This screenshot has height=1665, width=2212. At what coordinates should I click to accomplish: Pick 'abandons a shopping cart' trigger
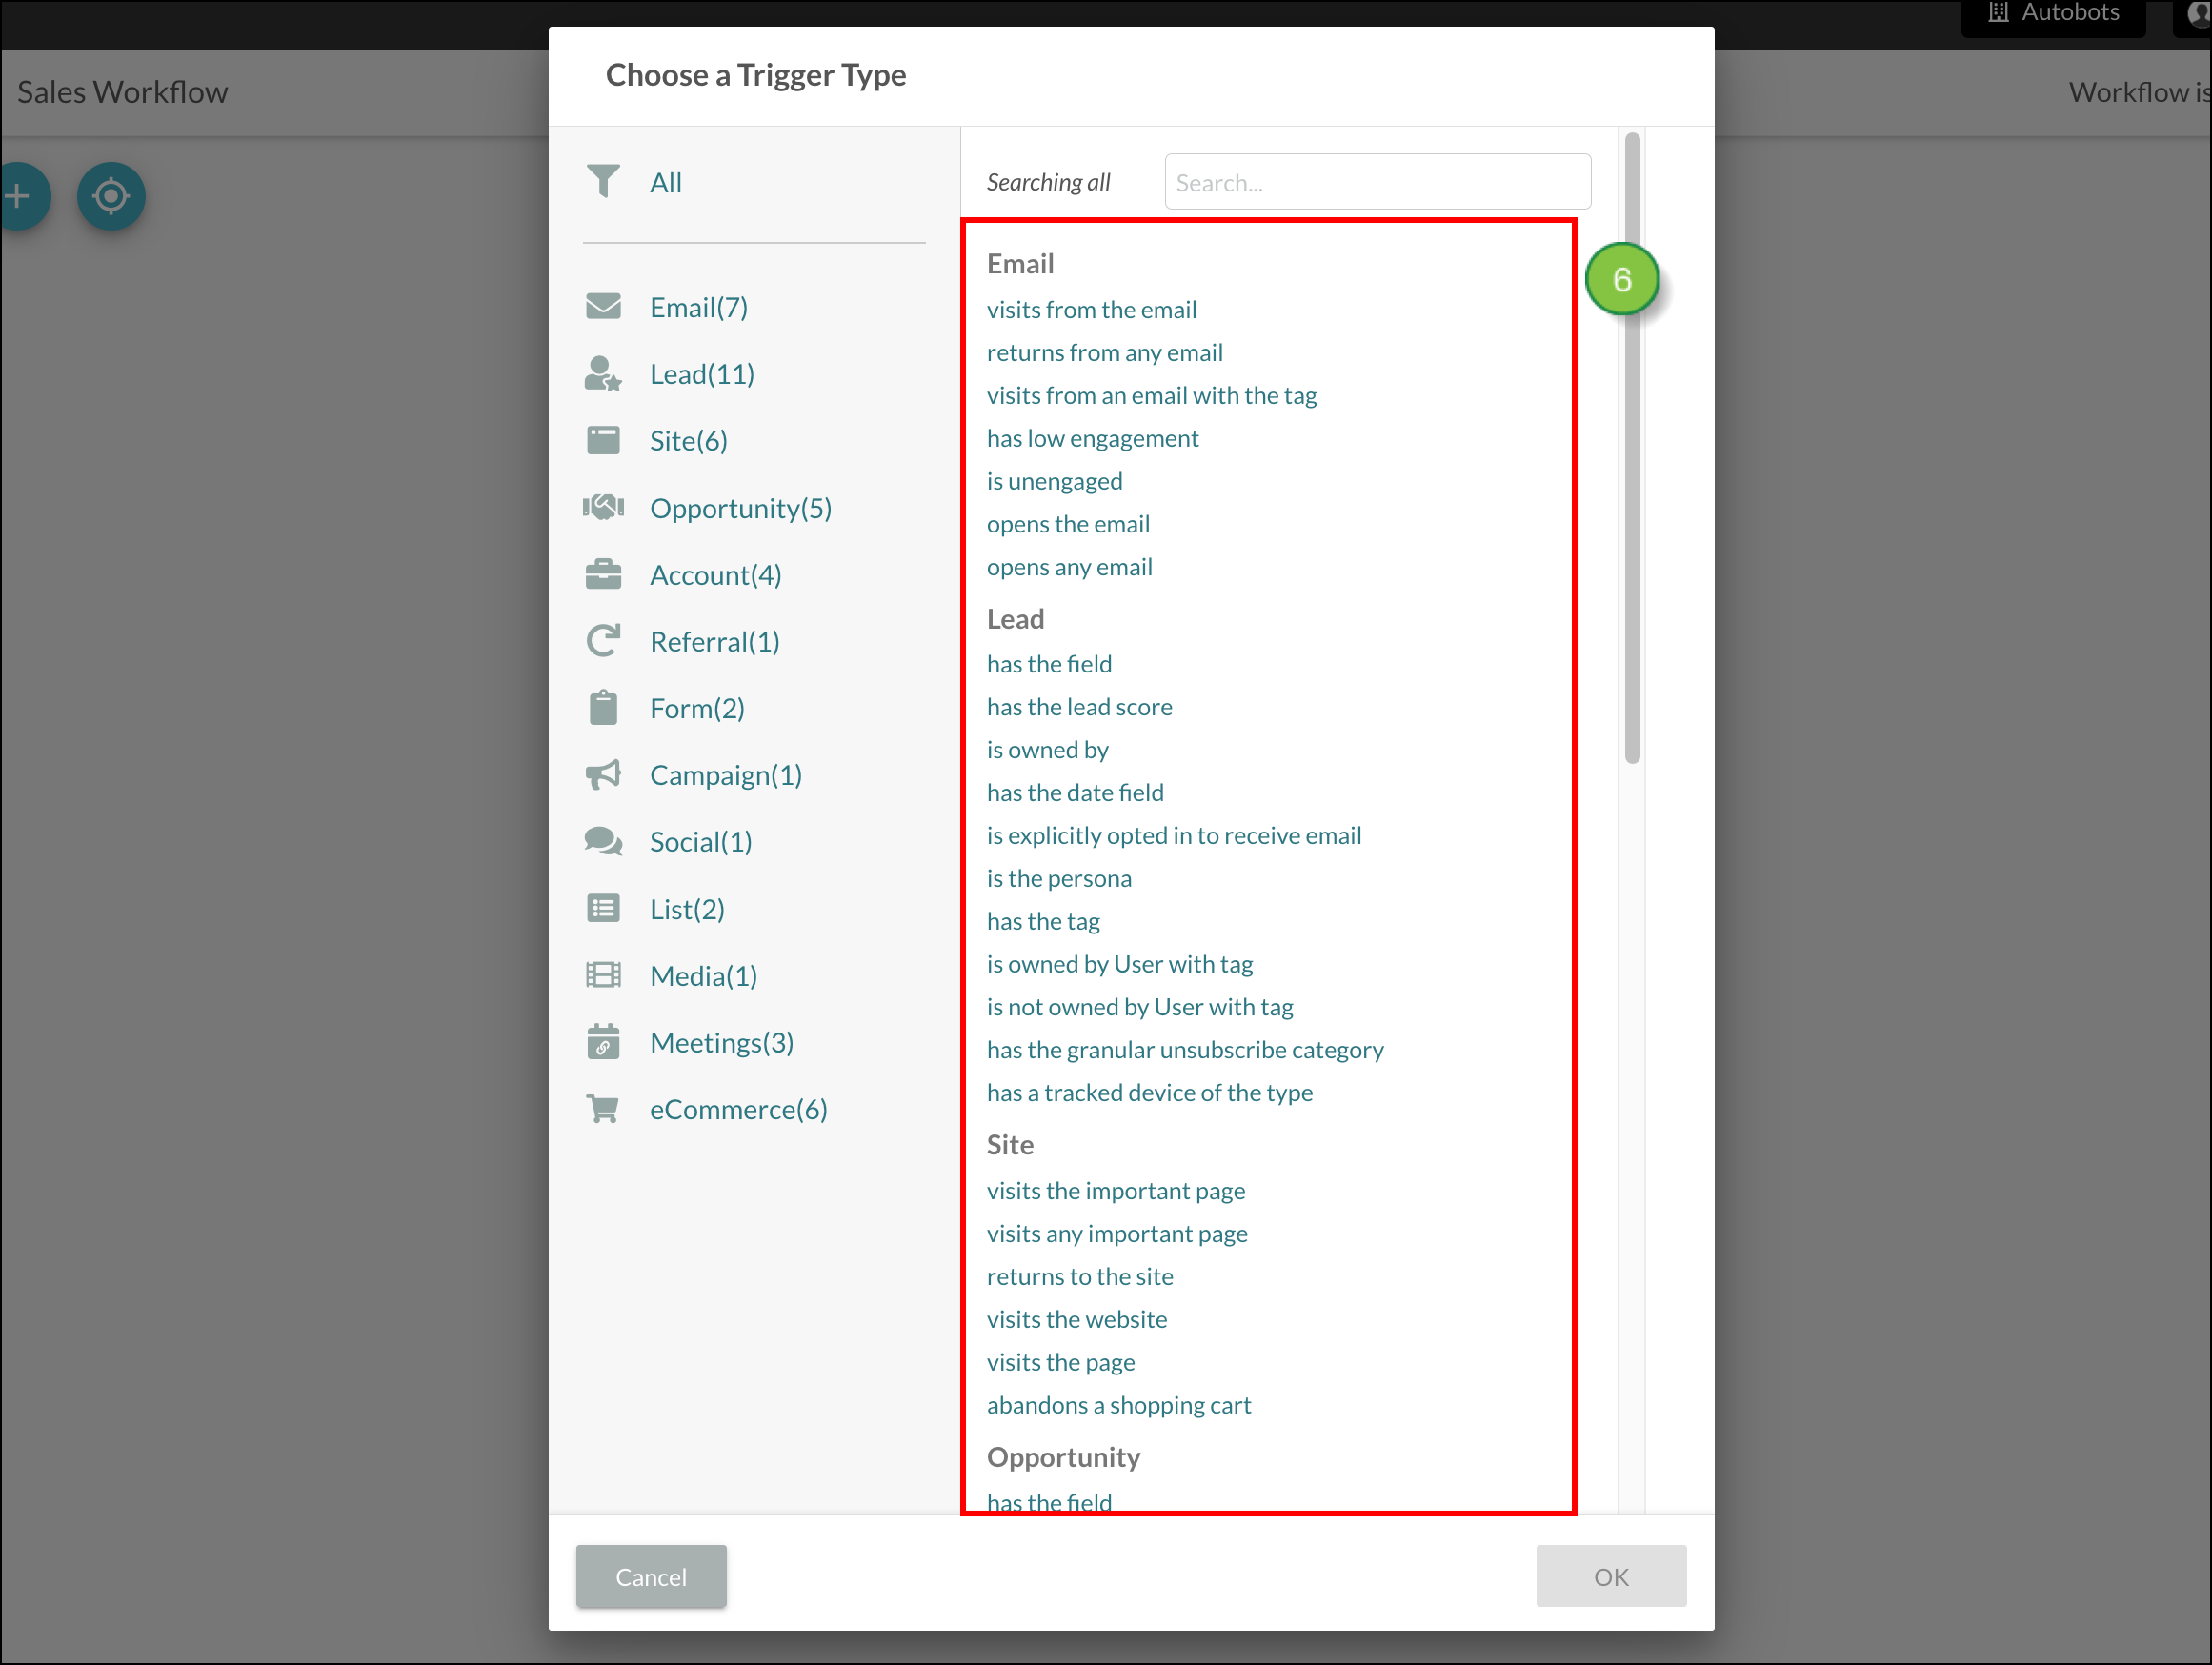1118,1404
